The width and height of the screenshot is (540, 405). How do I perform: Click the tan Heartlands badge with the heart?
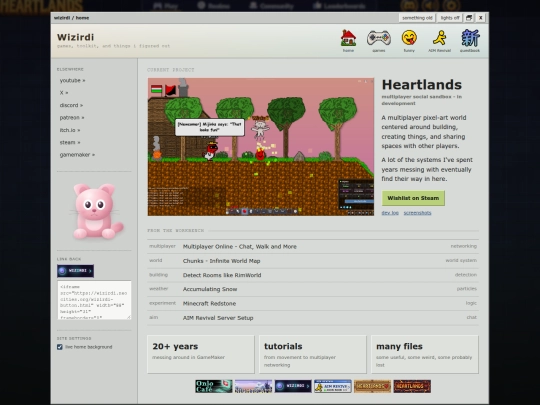coord(373,386)
